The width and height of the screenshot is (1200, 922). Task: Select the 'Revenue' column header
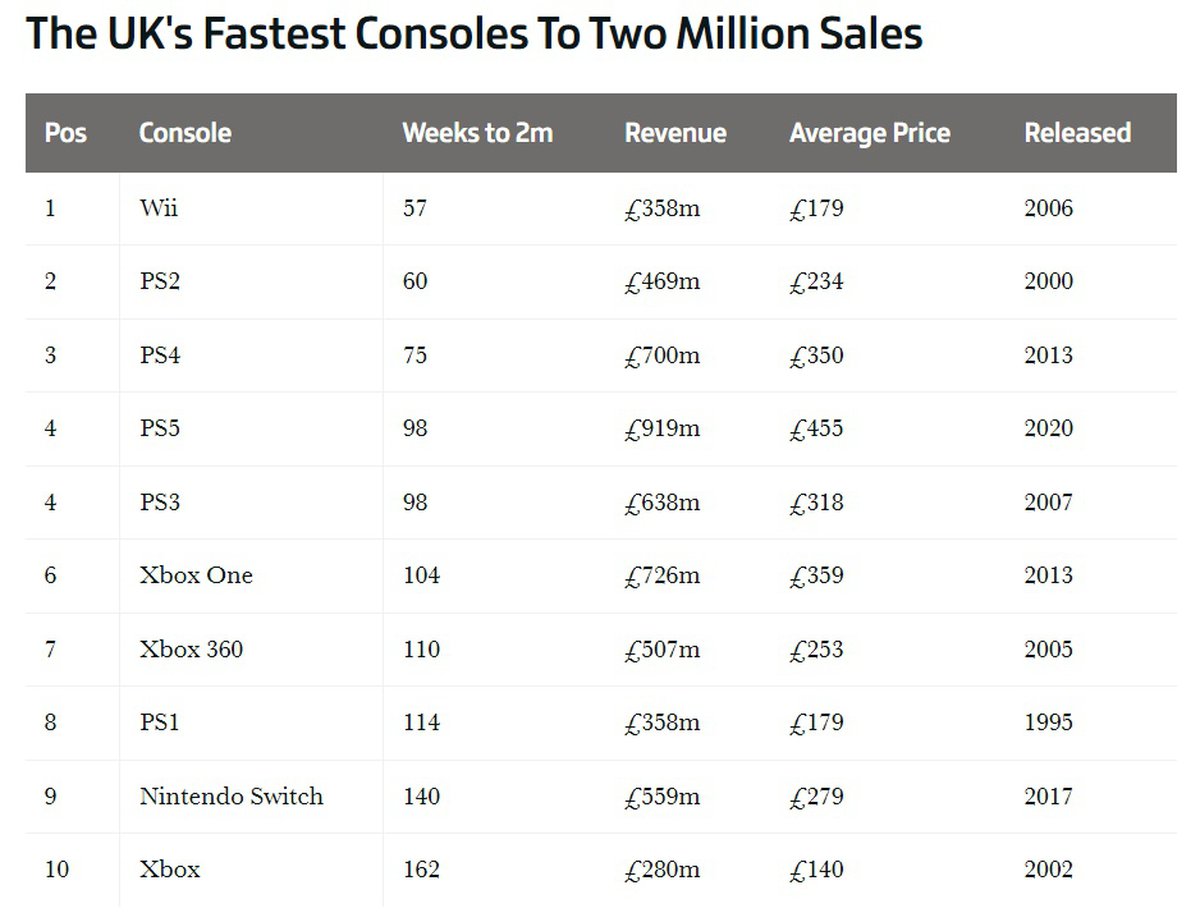pyautogui.click(x=675, y=133)
